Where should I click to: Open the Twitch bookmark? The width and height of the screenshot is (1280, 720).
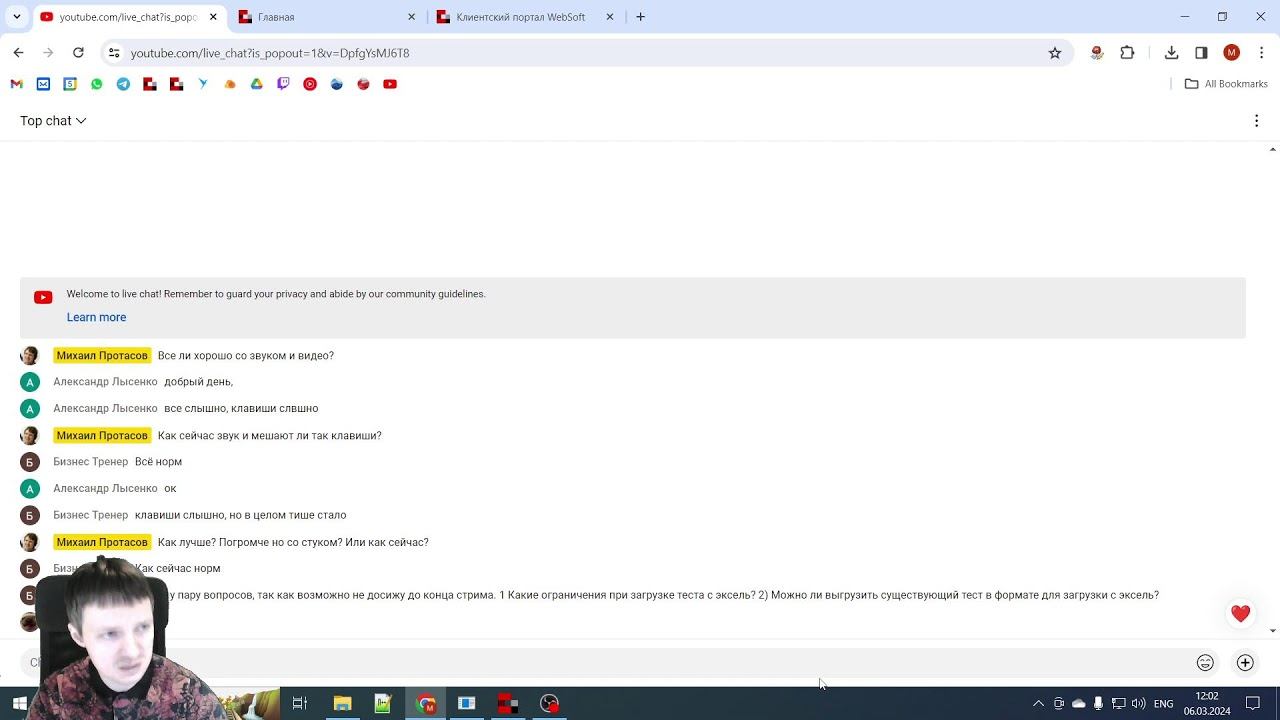point(283,84)
